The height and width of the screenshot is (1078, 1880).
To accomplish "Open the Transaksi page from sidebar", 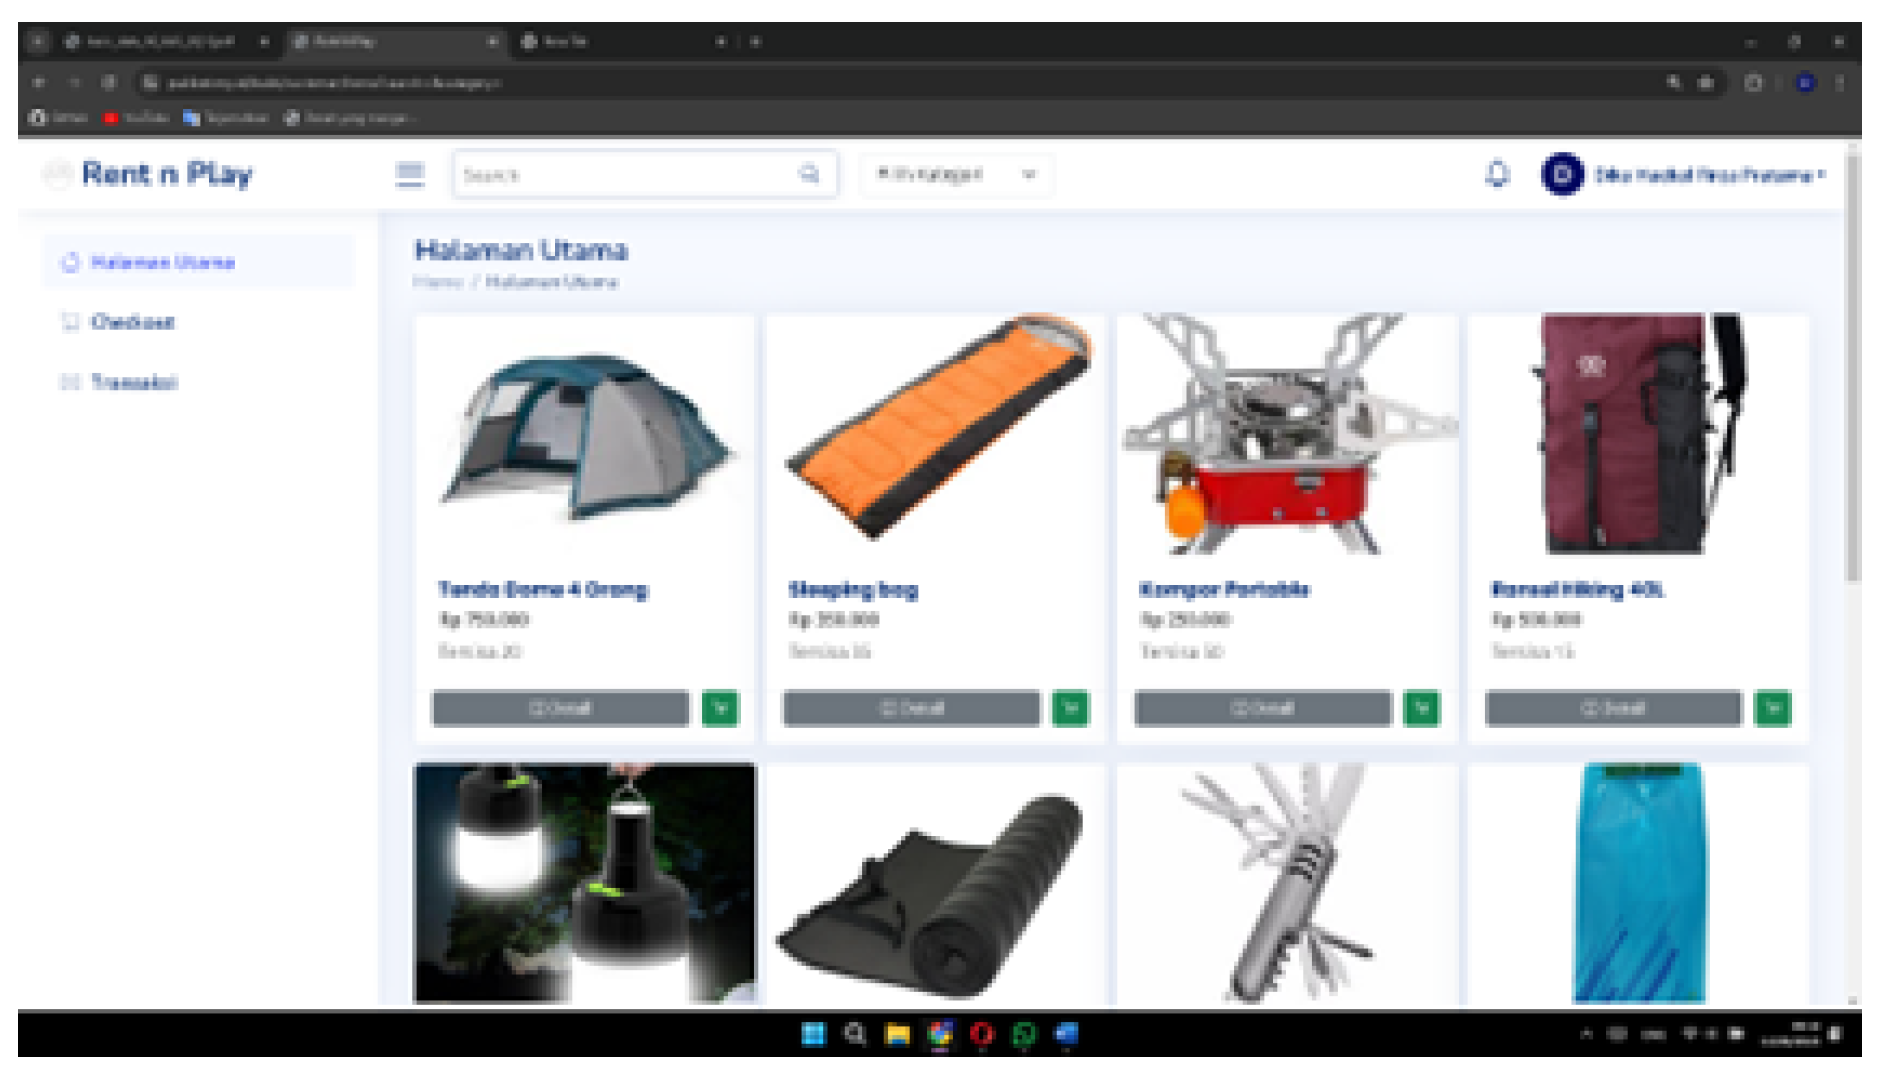I will (133, 381).
